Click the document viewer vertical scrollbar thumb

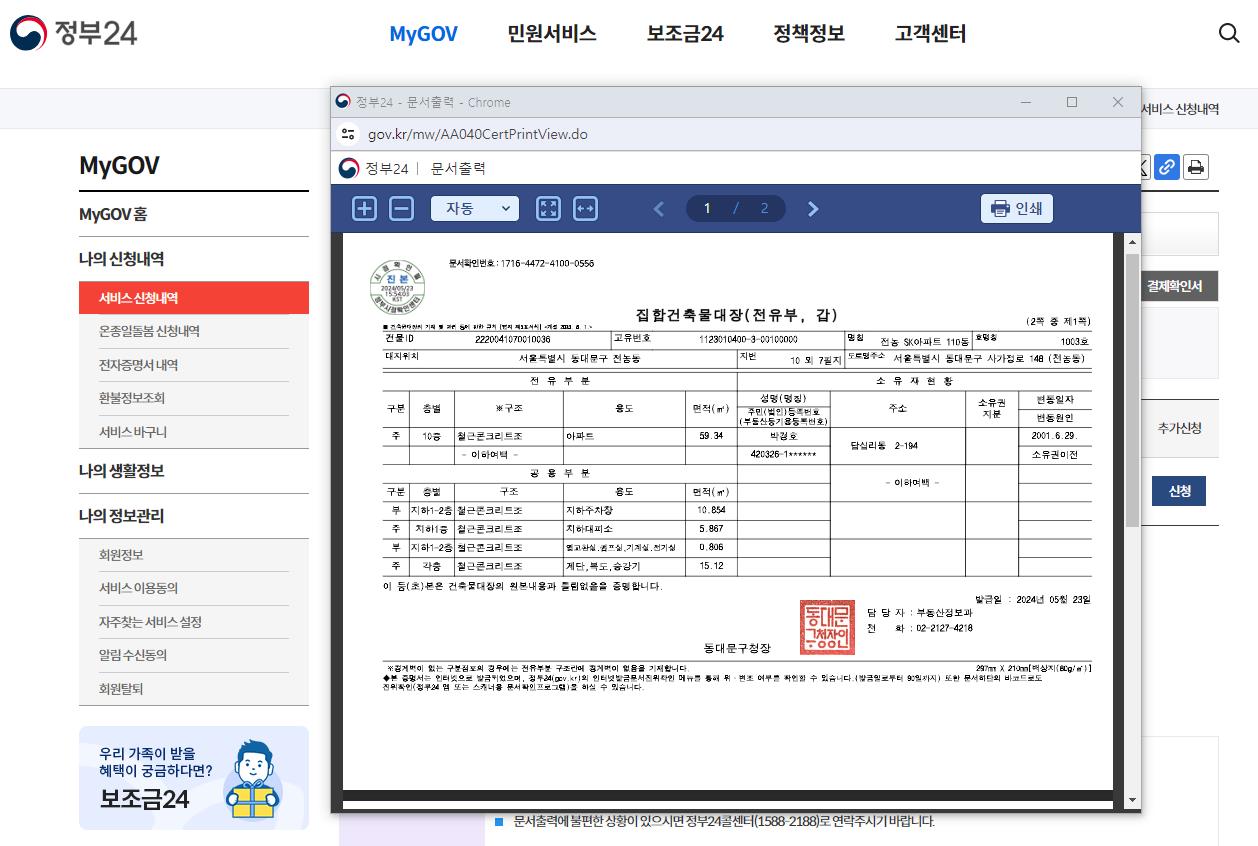pos(1132,390)
